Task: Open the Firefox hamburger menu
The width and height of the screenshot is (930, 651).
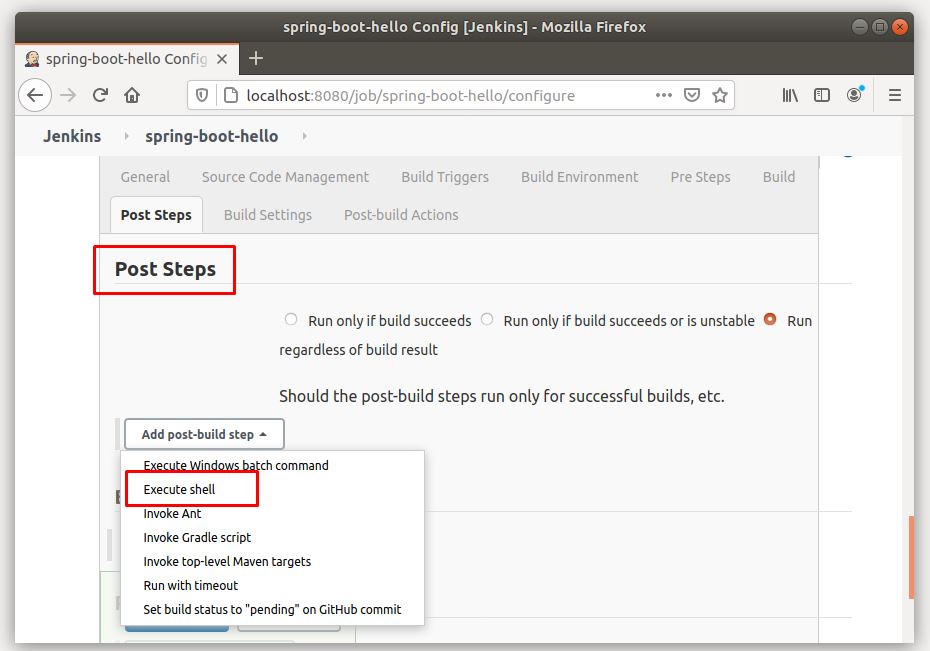Action: (x=894, y=95)
